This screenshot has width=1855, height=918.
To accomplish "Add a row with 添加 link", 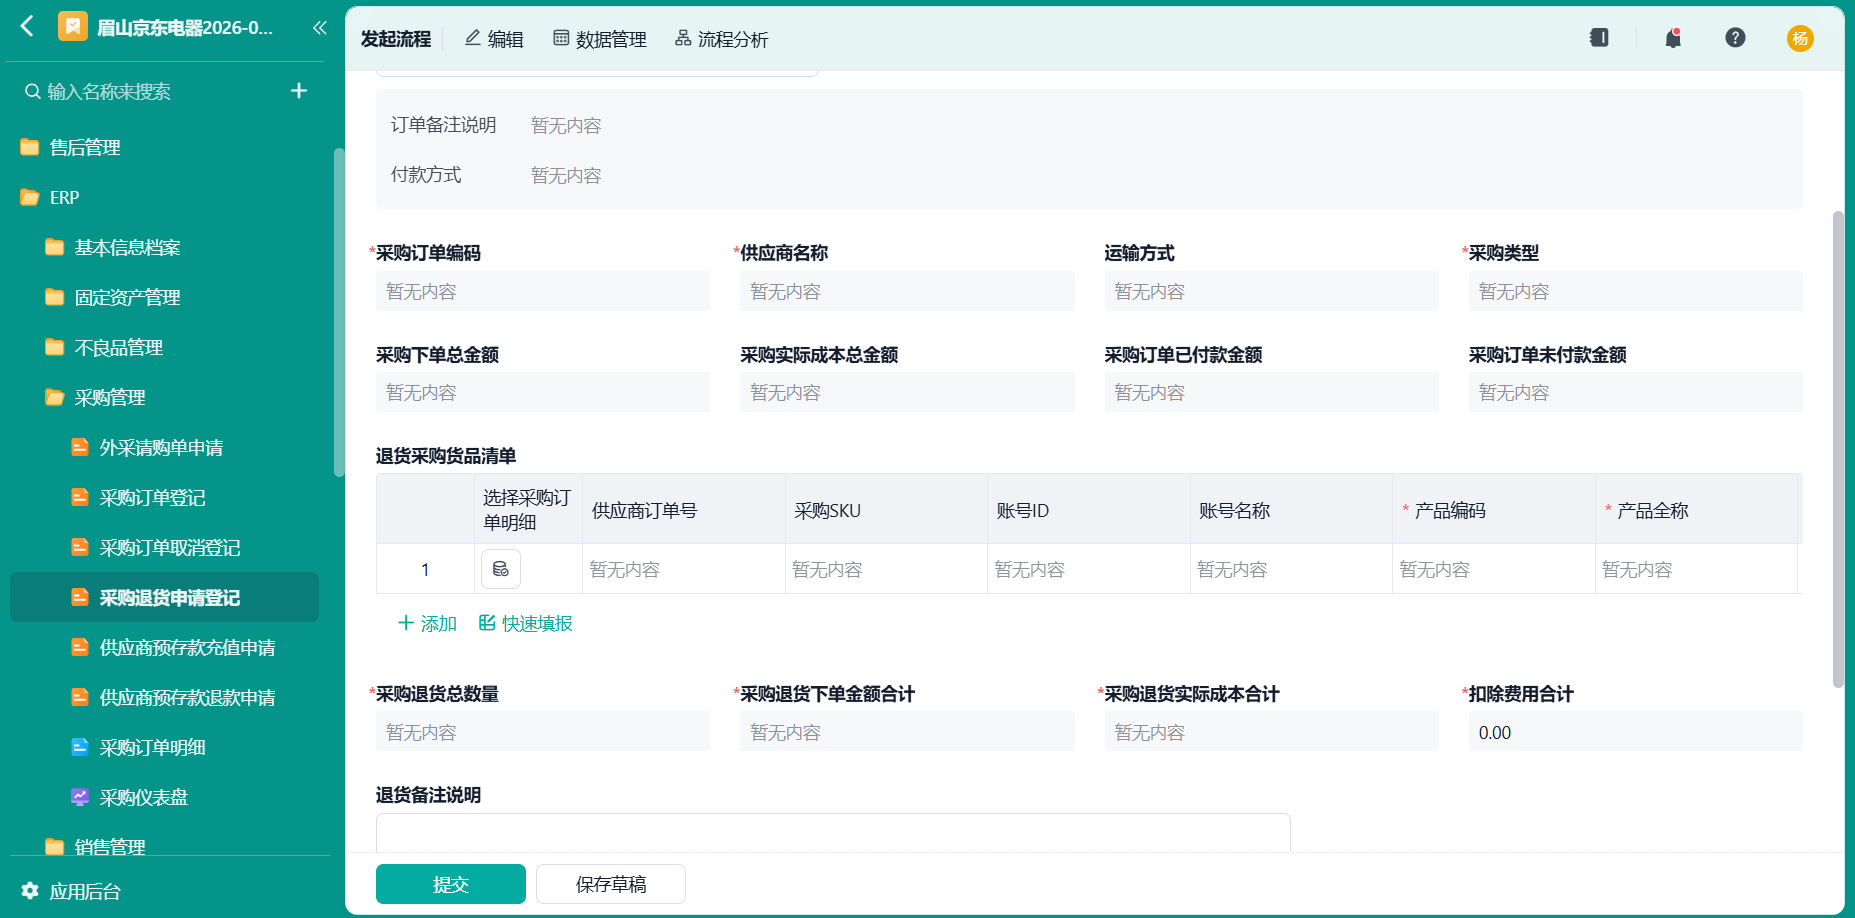I will coord(428,623).
